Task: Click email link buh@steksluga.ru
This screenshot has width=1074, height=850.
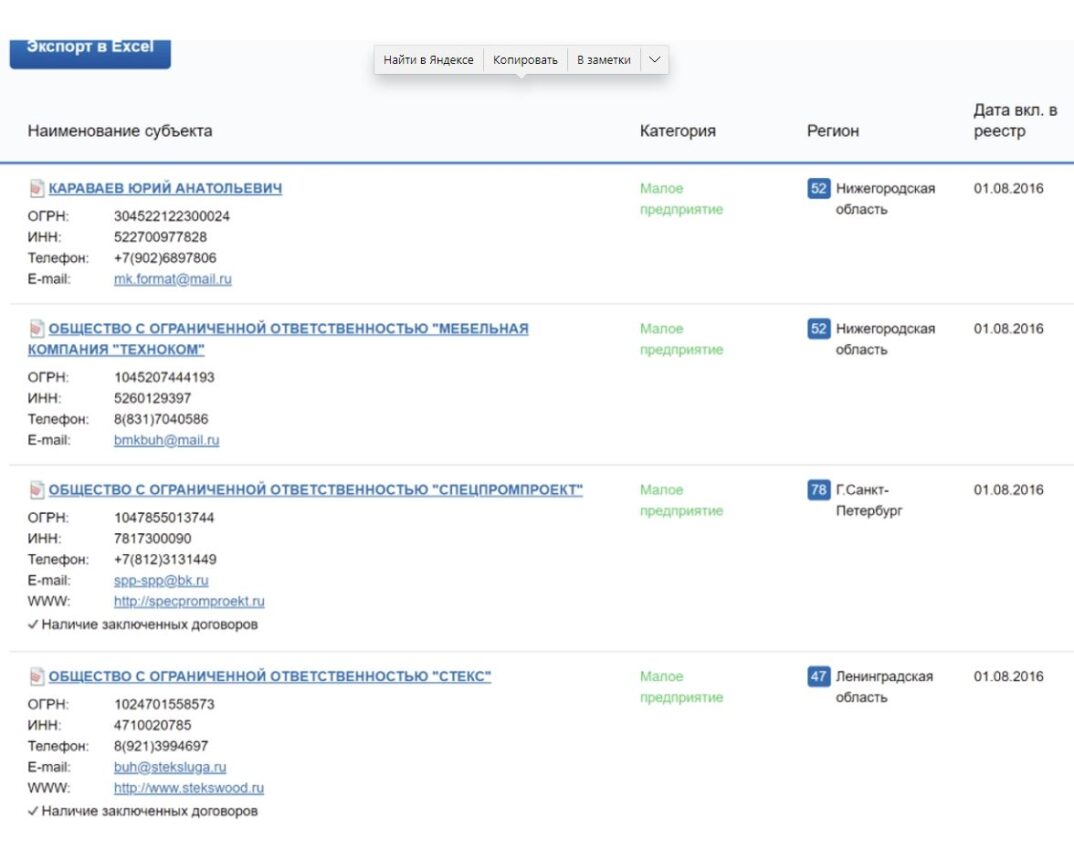Action: [170, 767]
